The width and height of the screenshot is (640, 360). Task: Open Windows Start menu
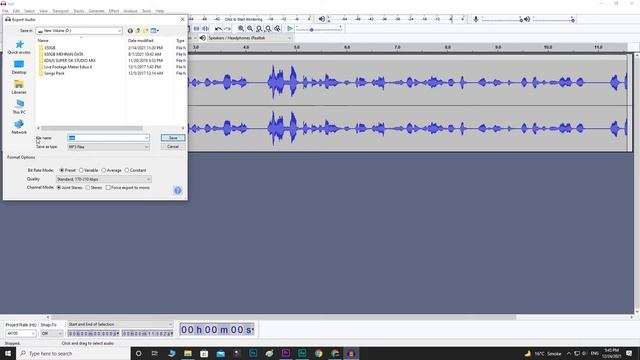[x=8, y=353]
